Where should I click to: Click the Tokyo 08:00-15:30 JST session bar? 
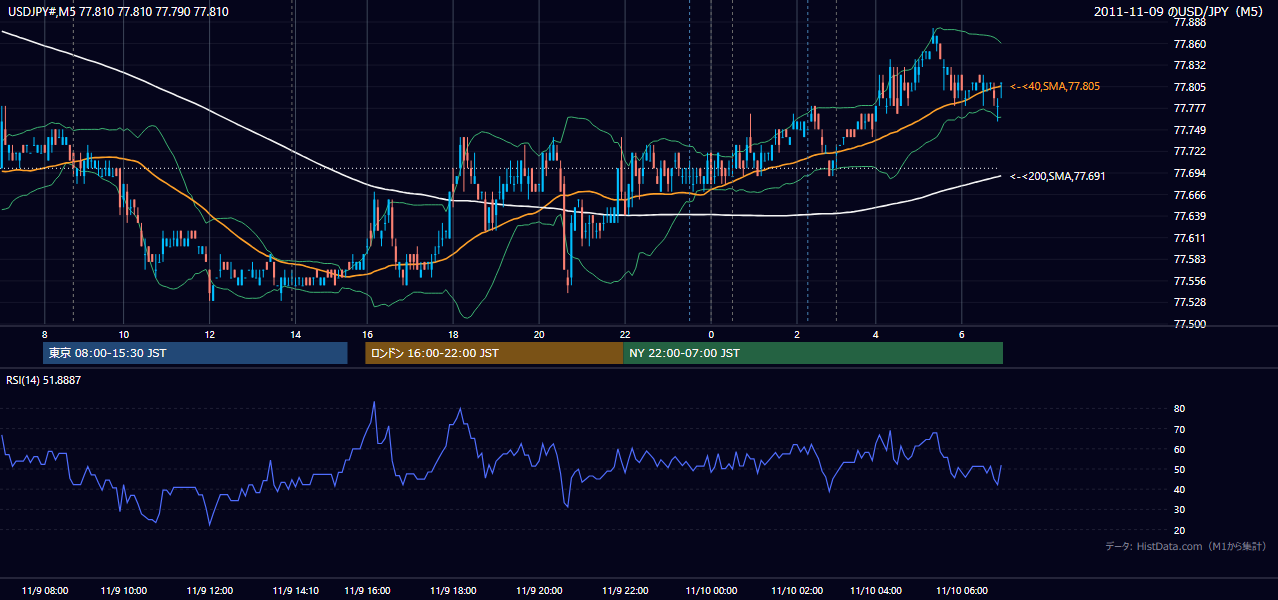(196, 353)
